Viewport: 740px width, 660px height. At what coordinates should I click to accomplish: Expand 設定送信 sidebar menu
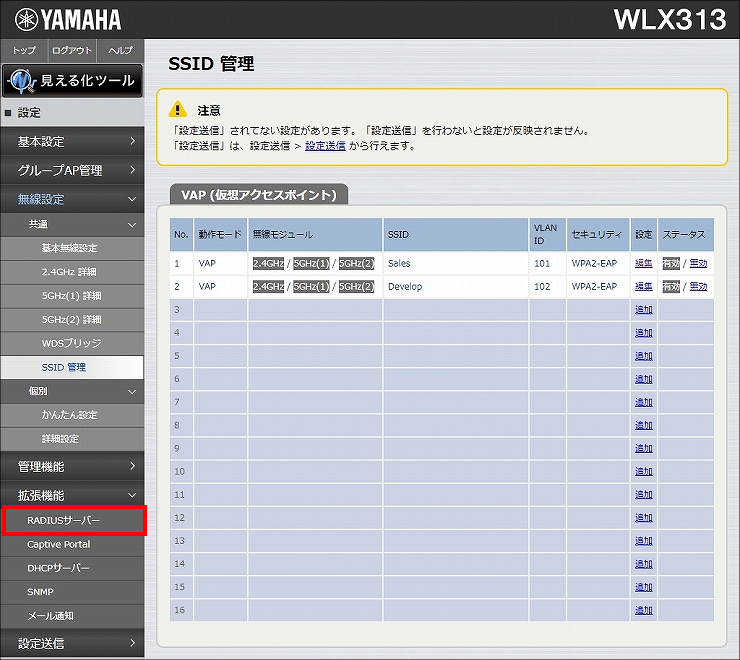tap(72, 643)
